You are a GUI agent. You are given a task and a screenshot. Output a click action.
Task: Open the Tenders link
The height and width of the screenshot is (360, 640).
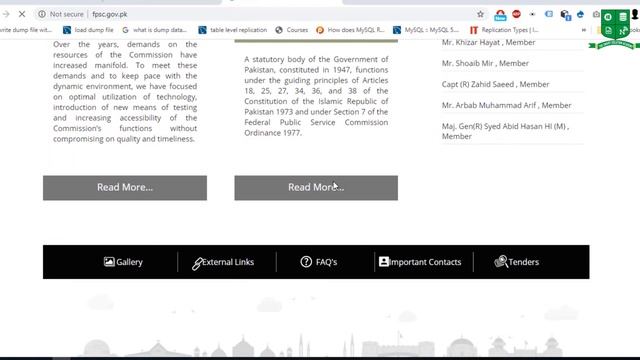coord(516,262)
